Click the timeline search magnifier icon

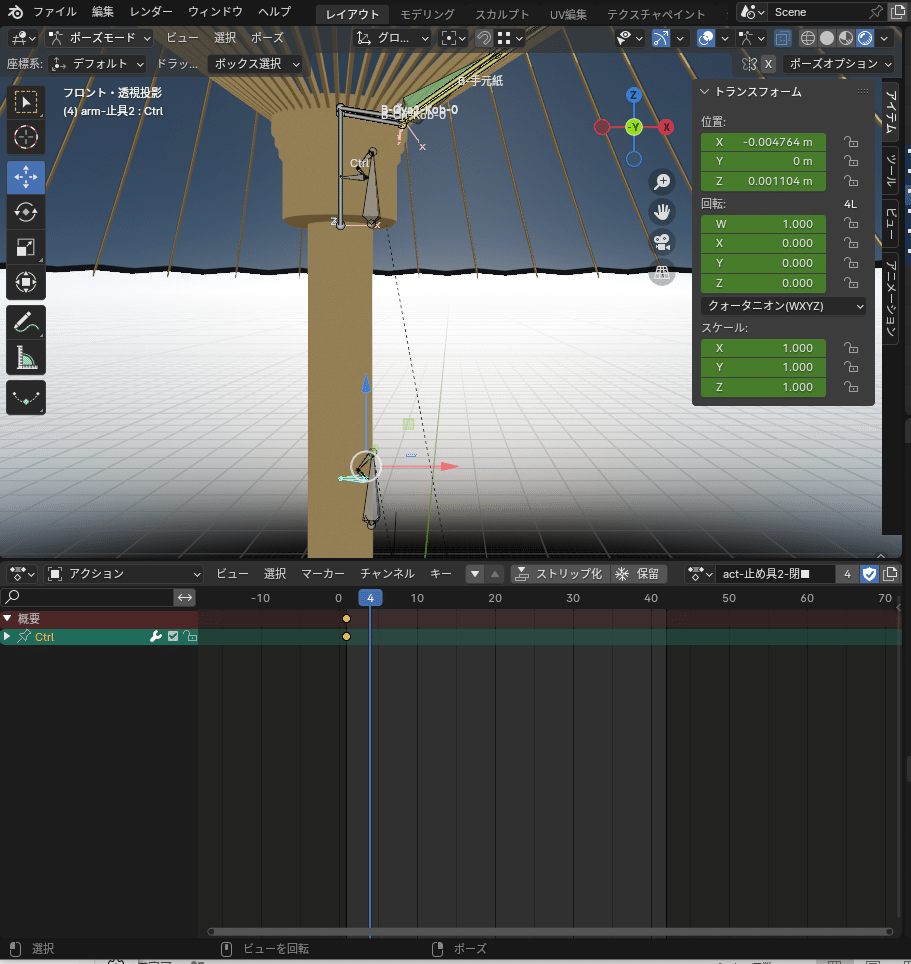(x=12, y=596)
